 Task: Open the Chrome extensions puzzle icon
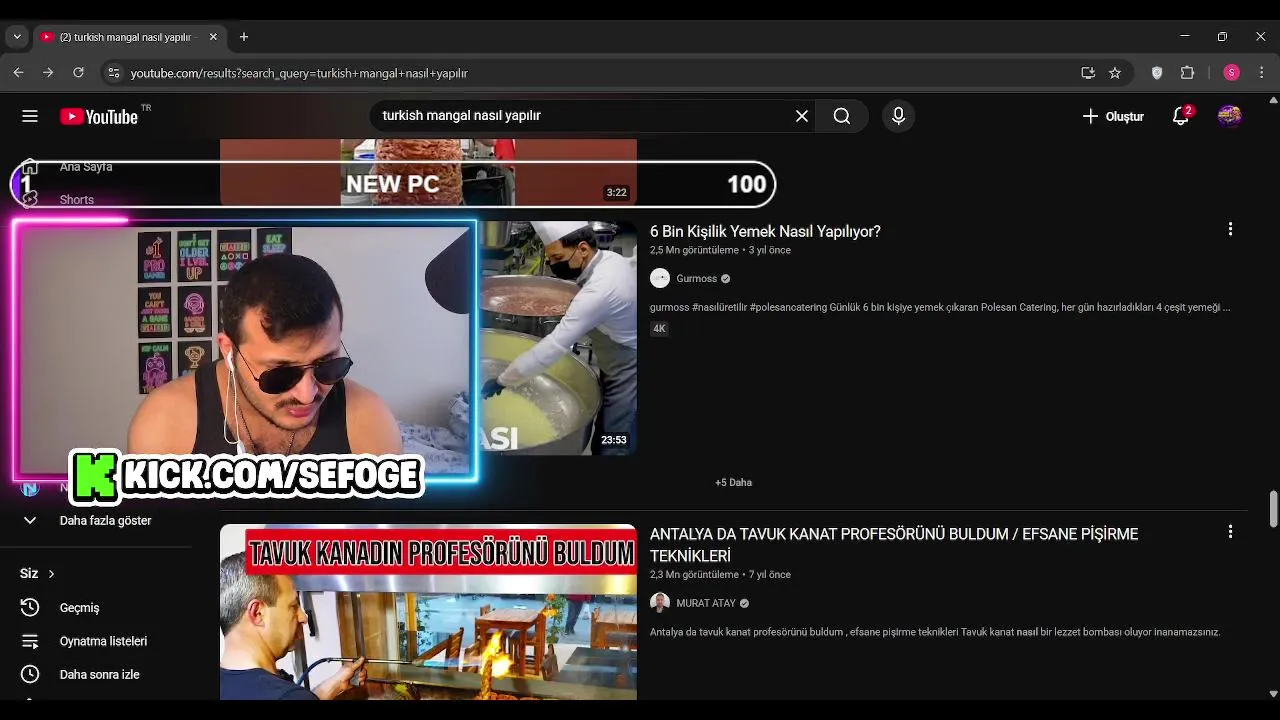[x=1188, y=73]
